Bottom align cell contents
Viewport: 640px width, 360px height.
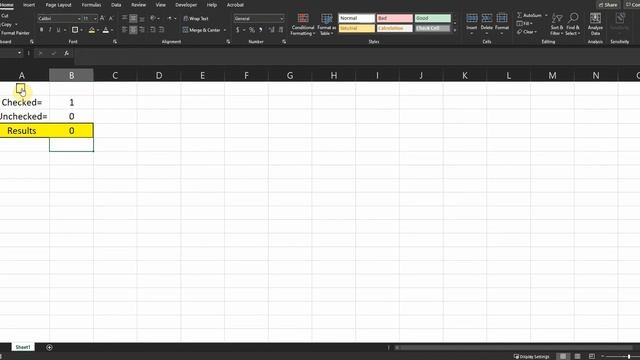[142, 18]
